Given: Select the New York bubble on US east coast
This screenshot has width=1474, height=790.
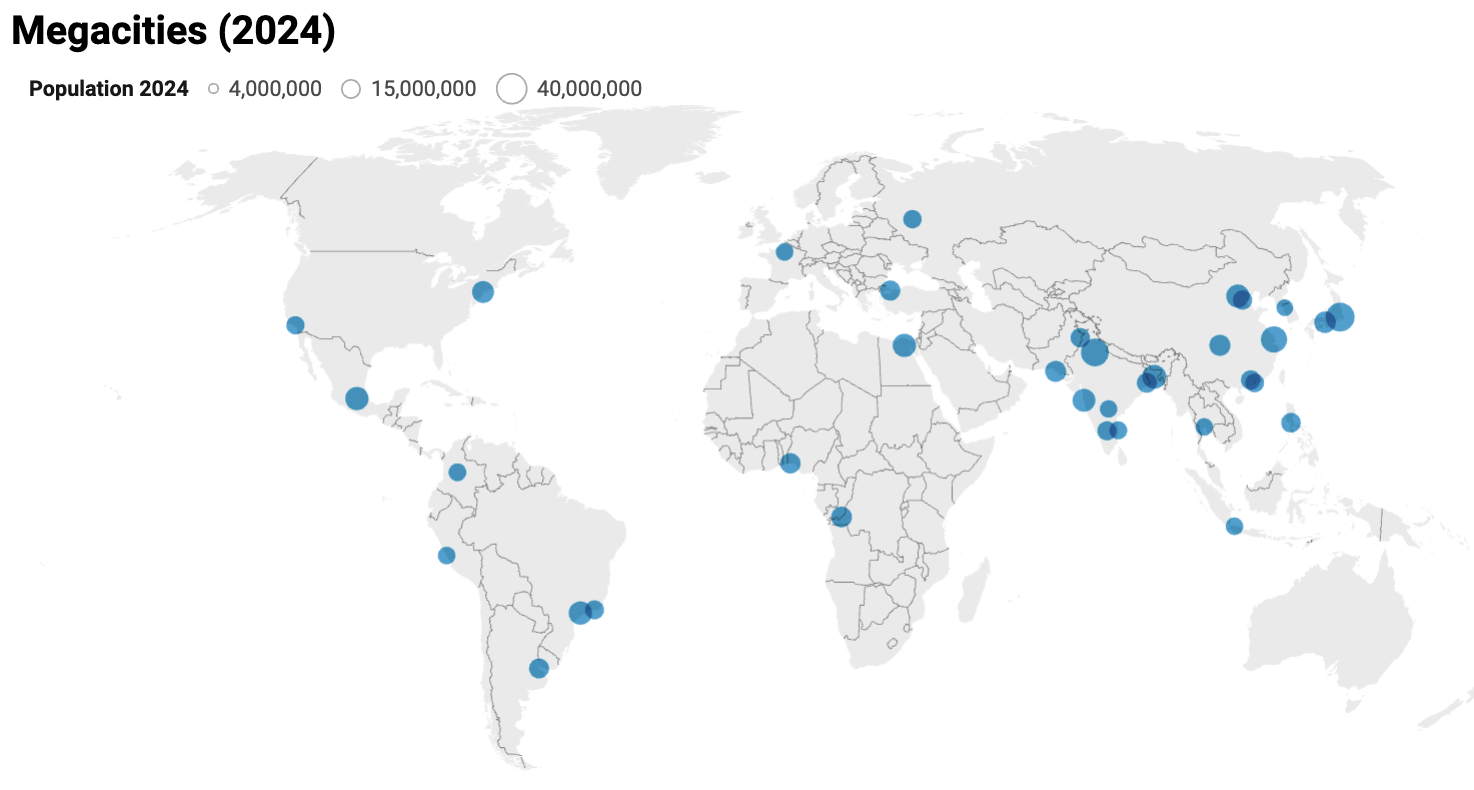Looking at the screenshot, I should (x=483, y=292).
